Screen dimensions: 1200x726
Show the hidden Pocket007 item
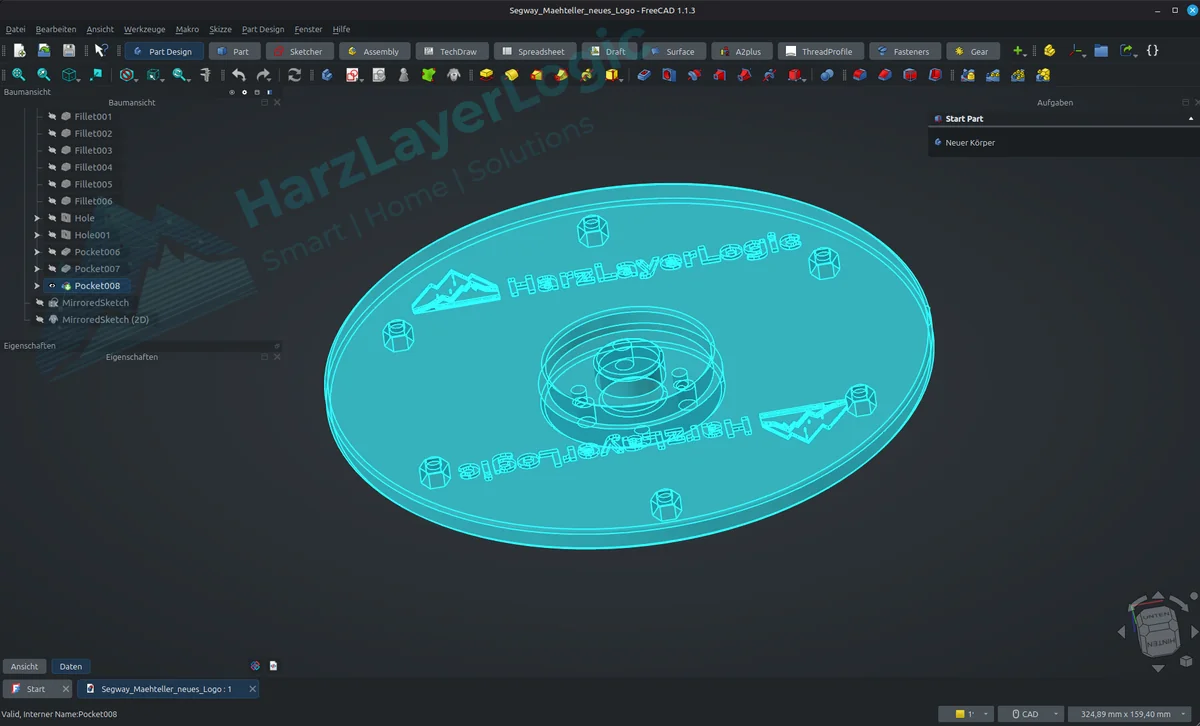click(x=52, y=269)
